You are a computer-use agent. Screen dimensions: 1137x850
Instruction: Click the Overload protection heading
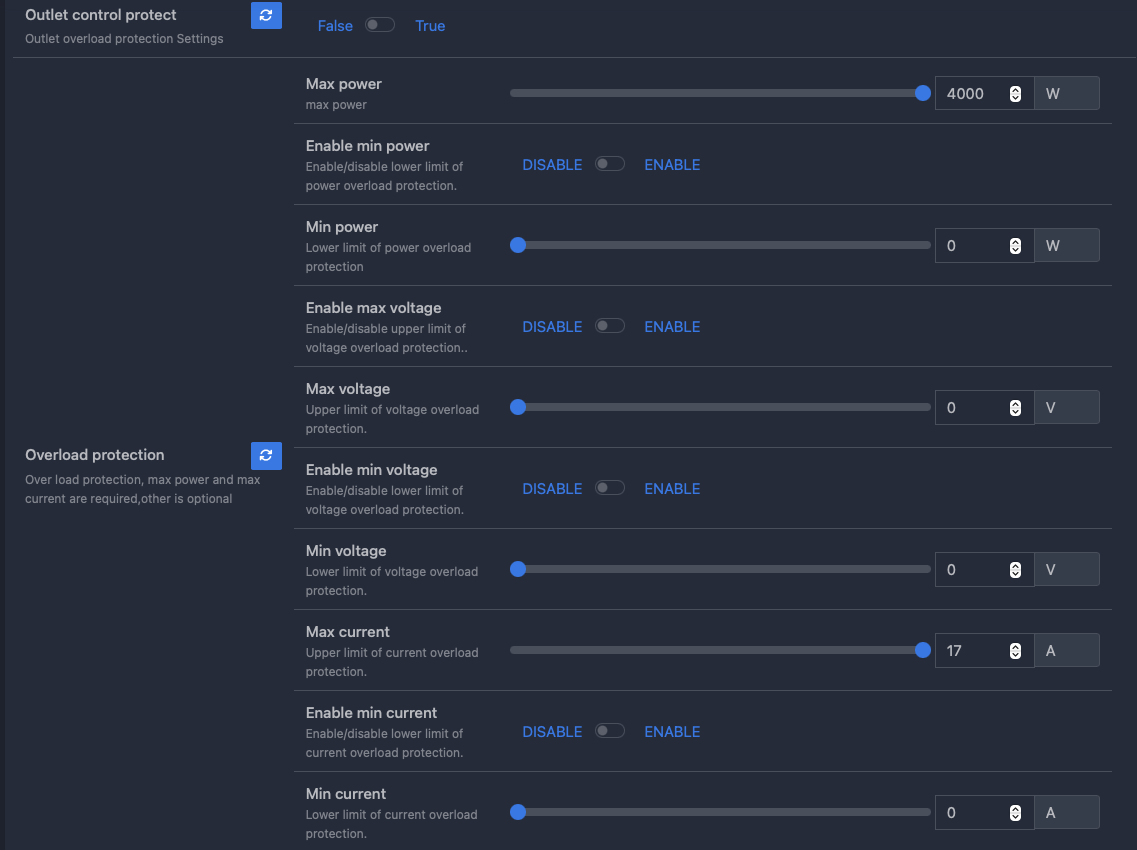[95, 455]
